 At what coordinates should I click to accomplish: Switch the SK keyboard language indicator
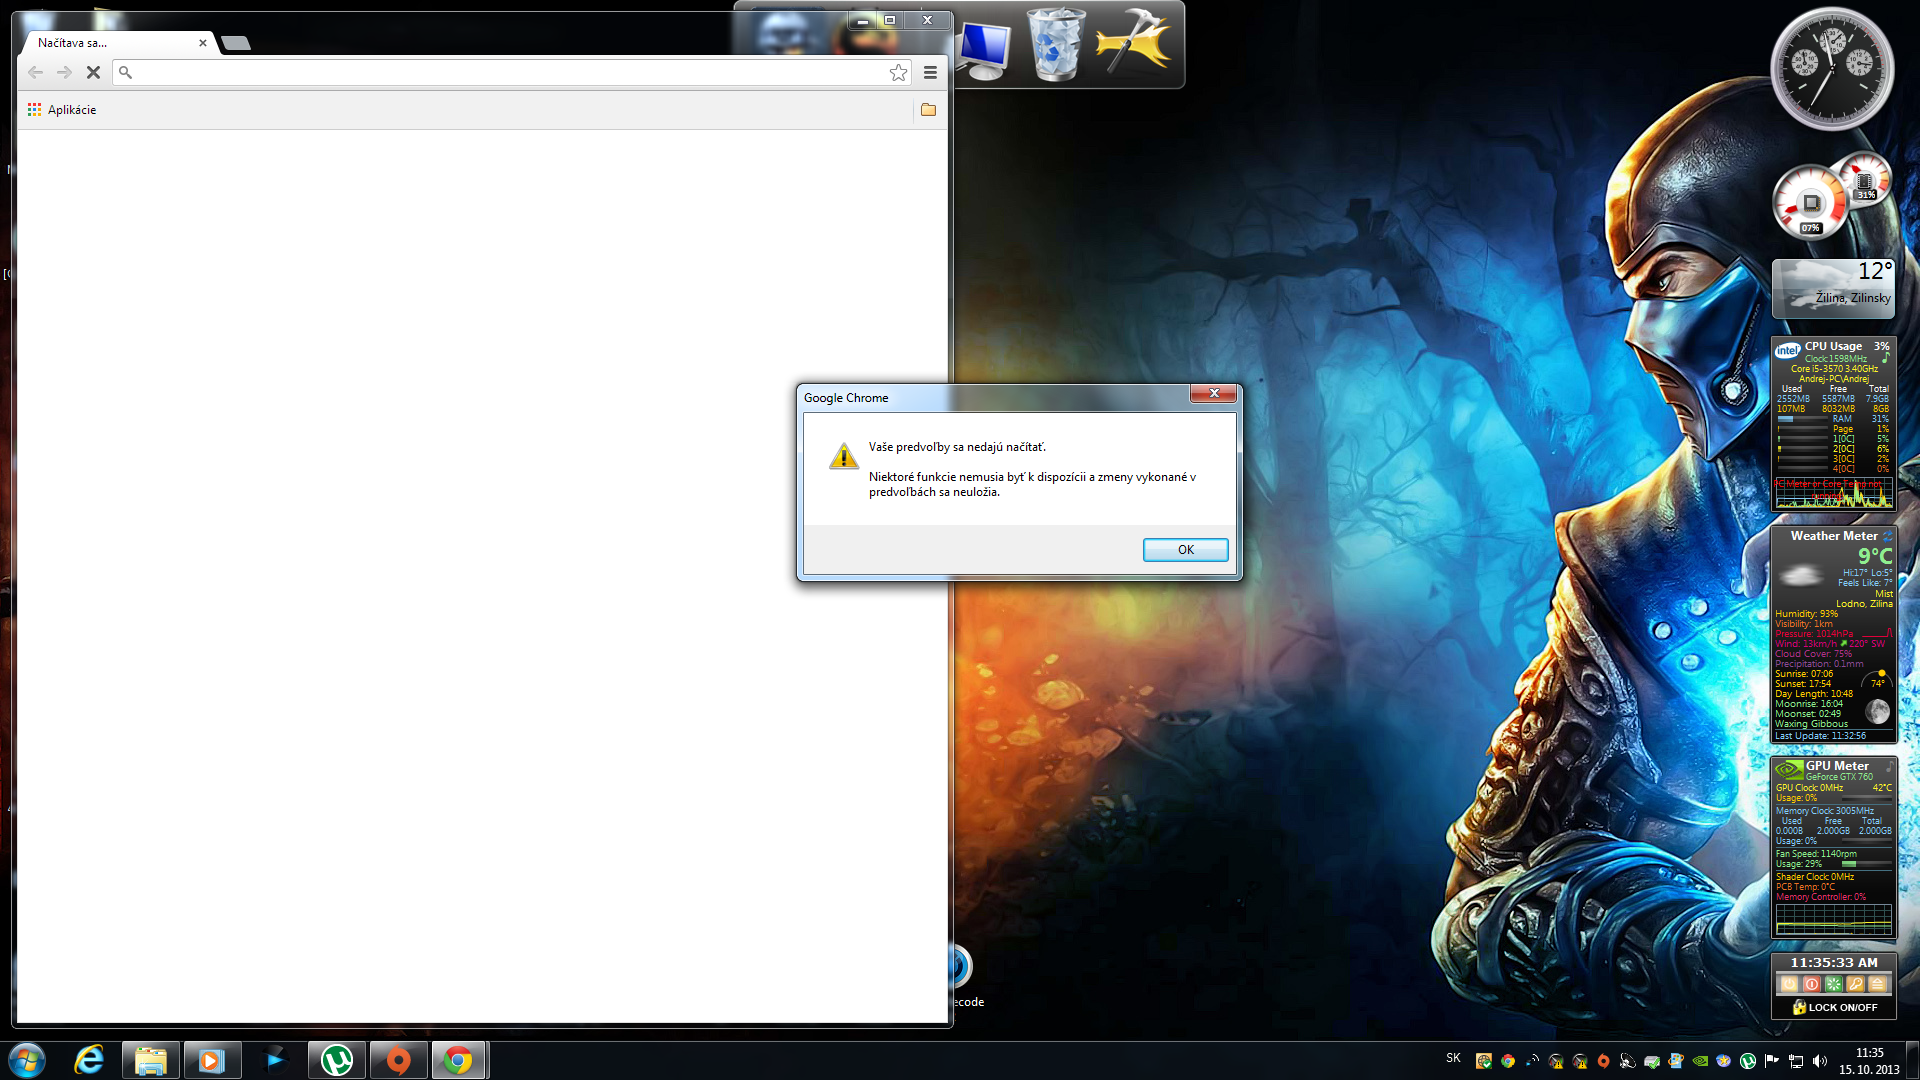click(x=1453, y=1058)
